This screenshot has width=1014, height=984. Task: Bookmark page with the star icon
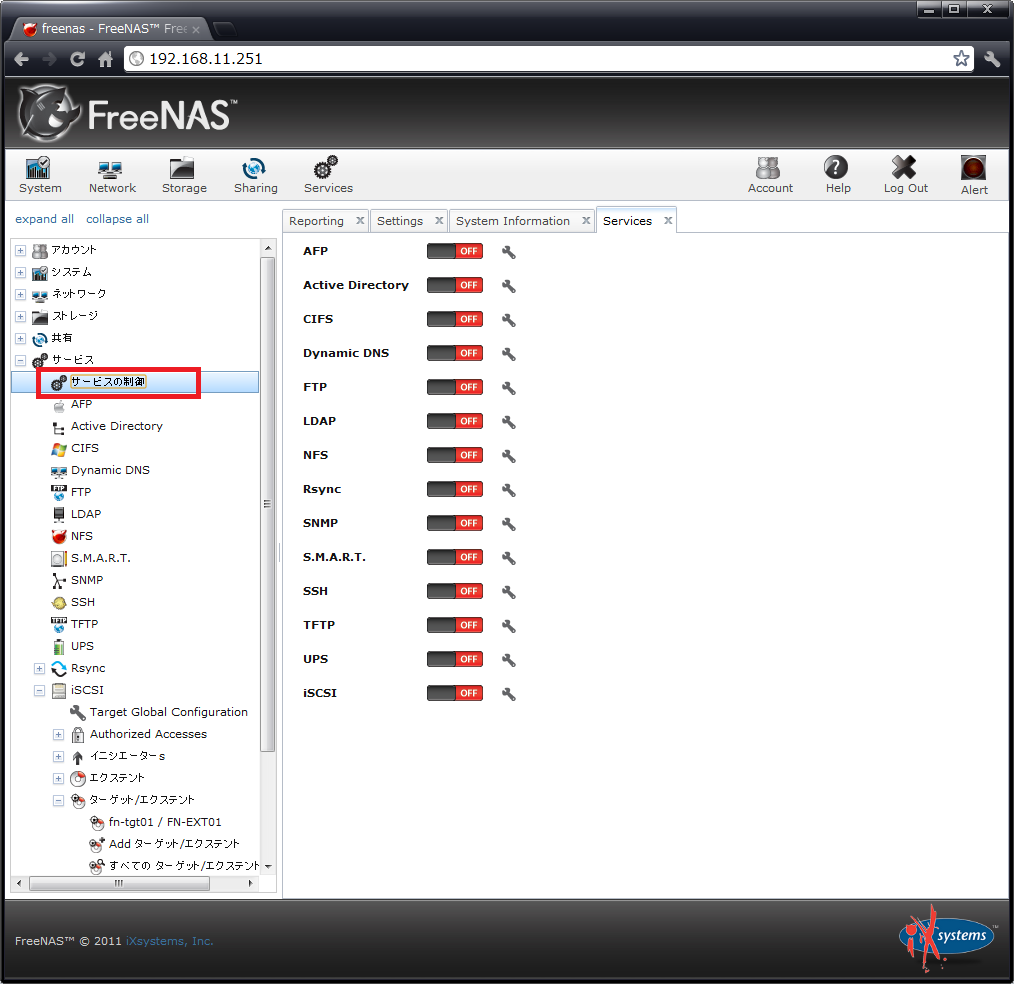[x=961, y=59]
